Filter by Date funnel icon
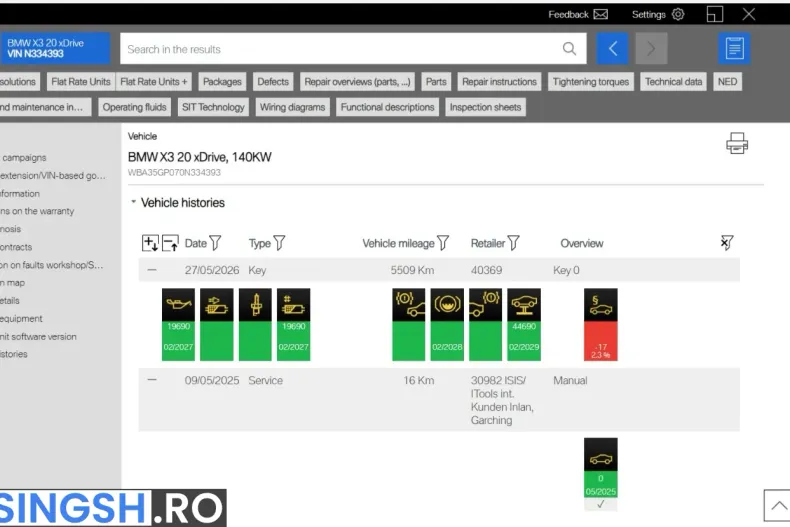790x527 pixels. point(215,243)
